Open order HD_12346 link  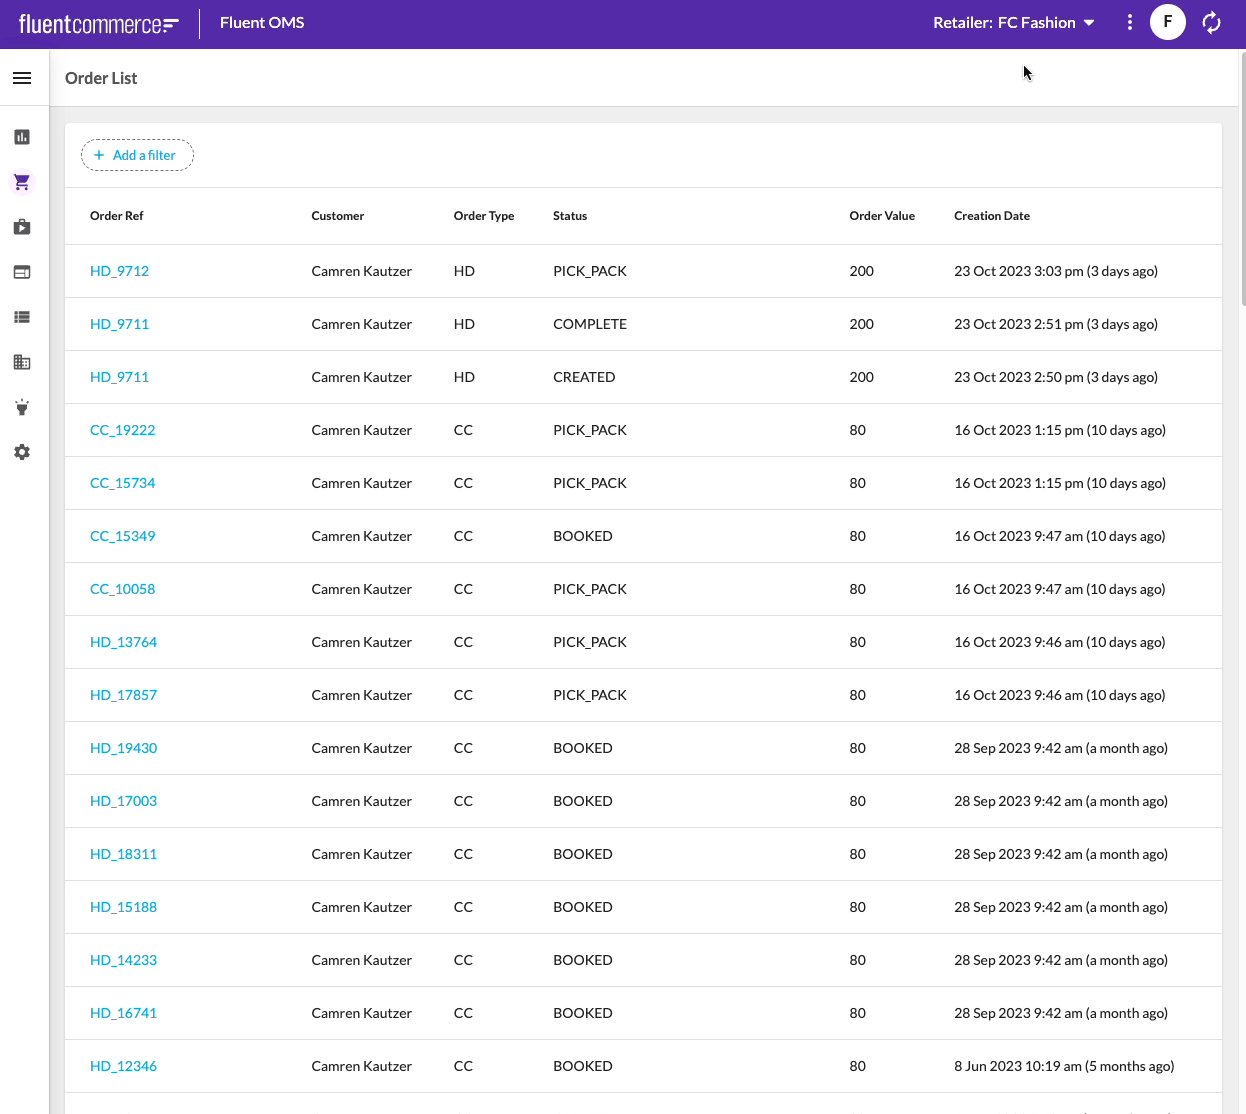pyautogui.click(x=123, y=1066)
